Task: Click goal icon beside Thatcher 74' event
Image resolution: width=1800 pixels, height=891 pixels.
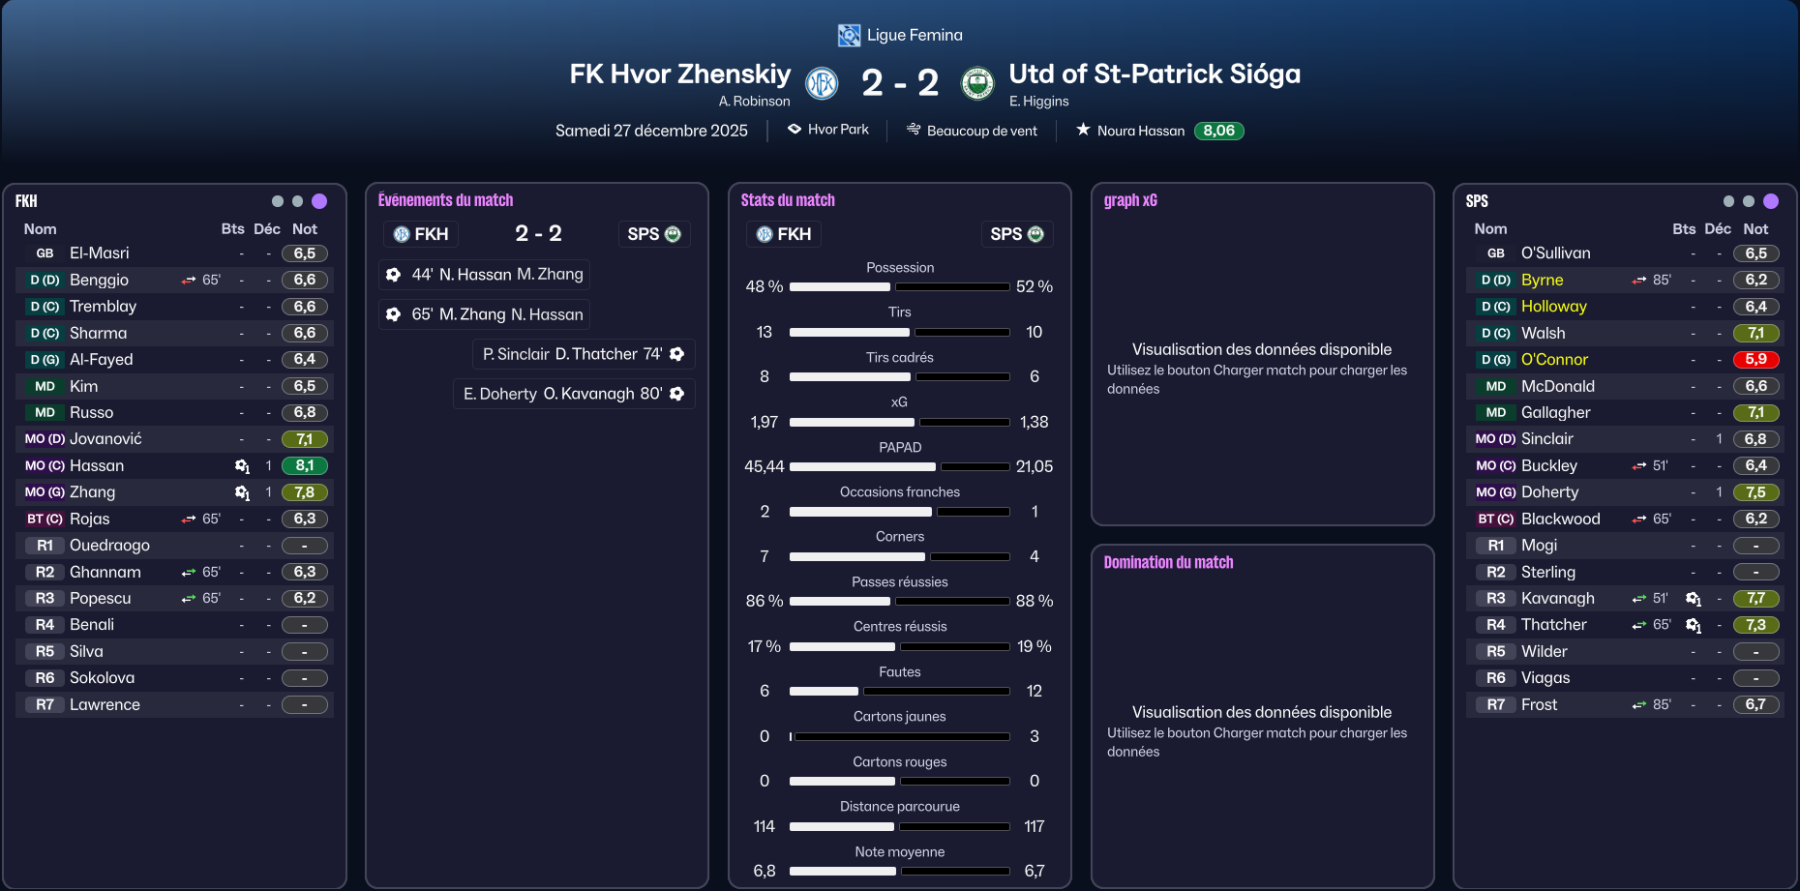Action: [x=677, y=354]
